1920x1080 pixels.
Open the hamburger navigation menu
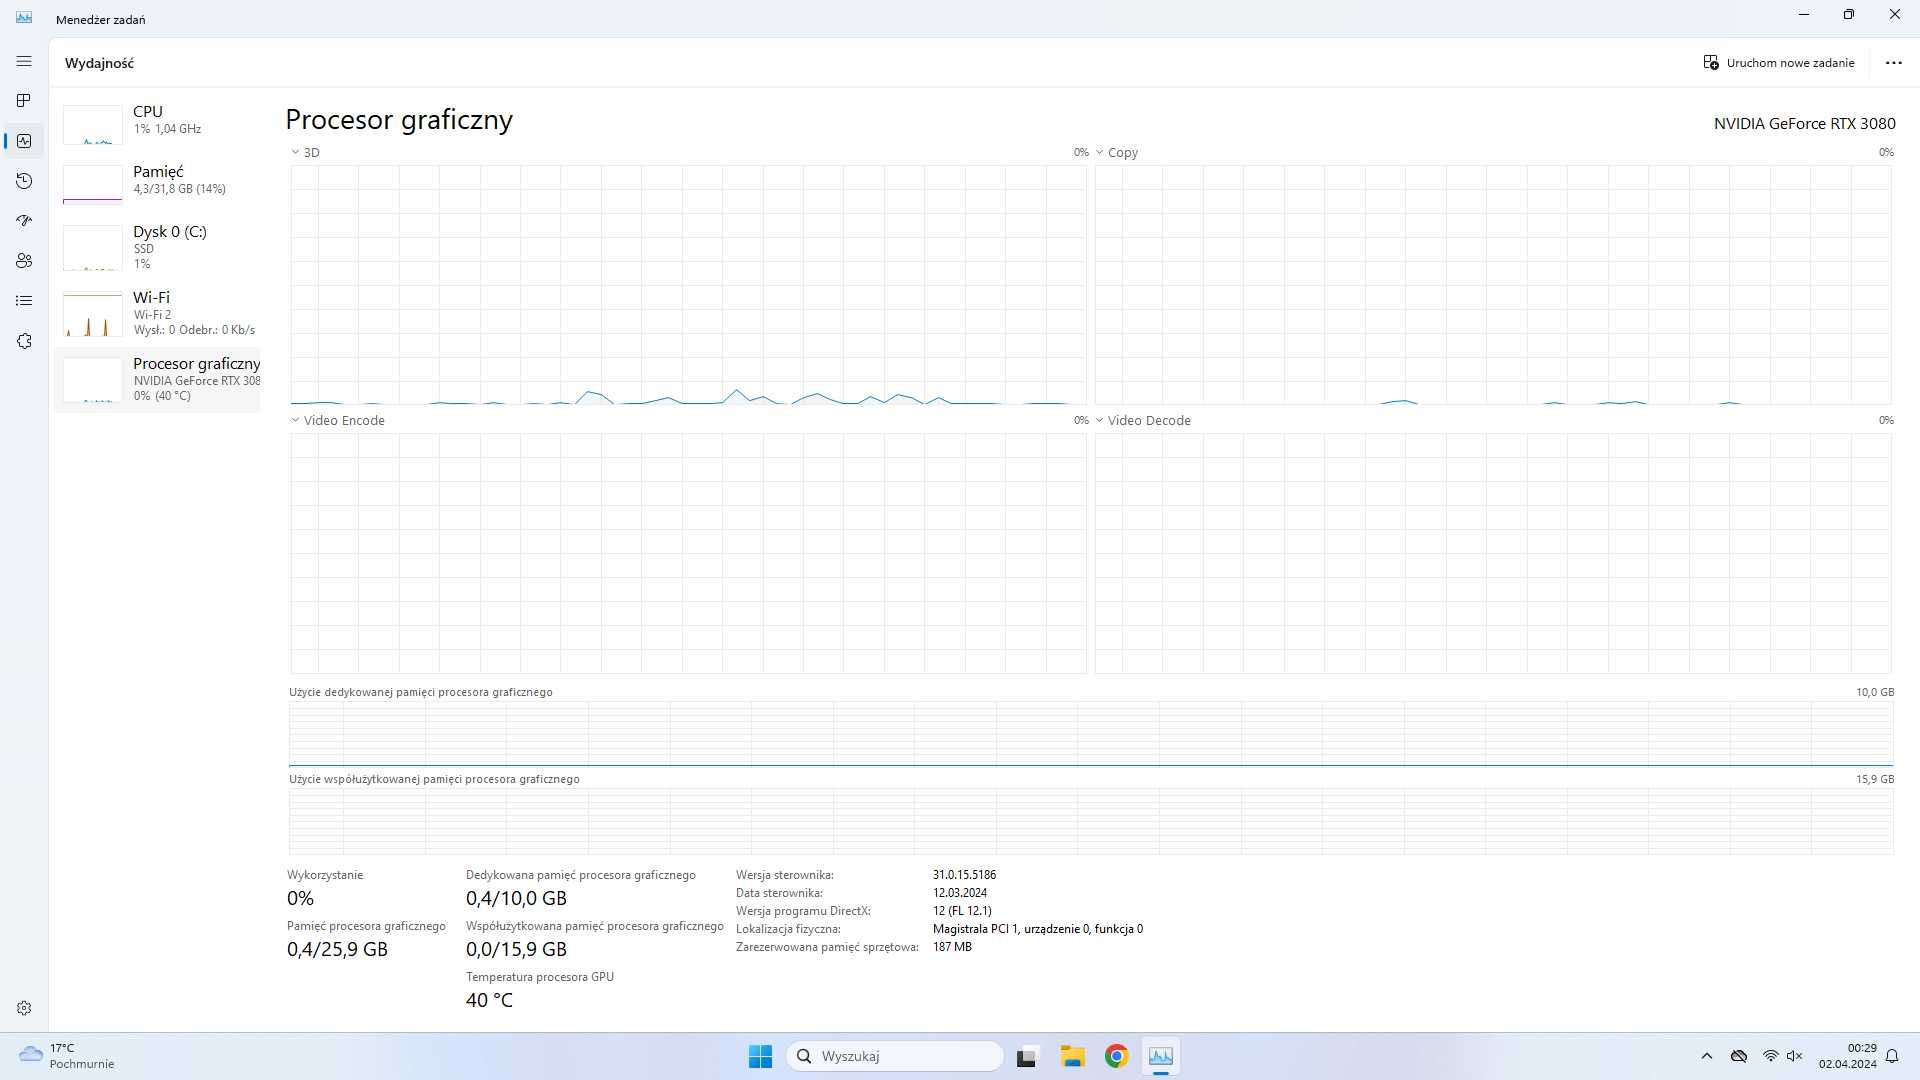point(24,61)
